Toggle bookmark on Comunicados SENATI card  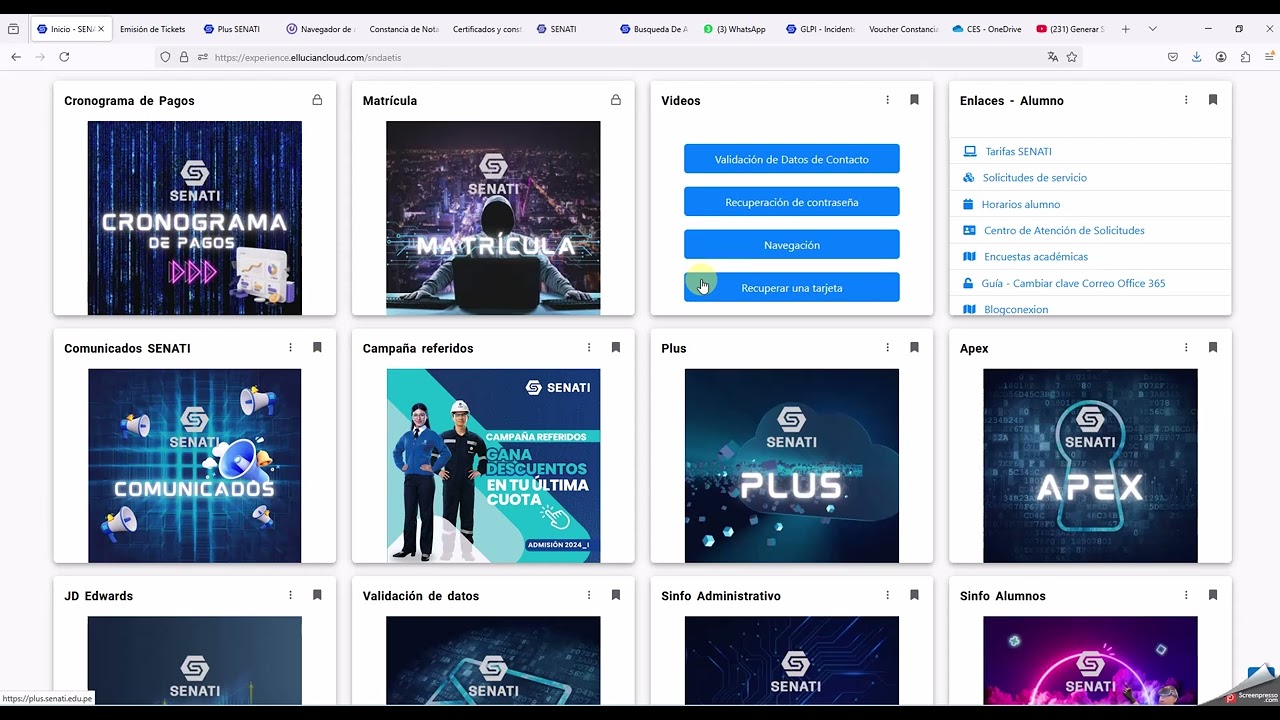317,348
